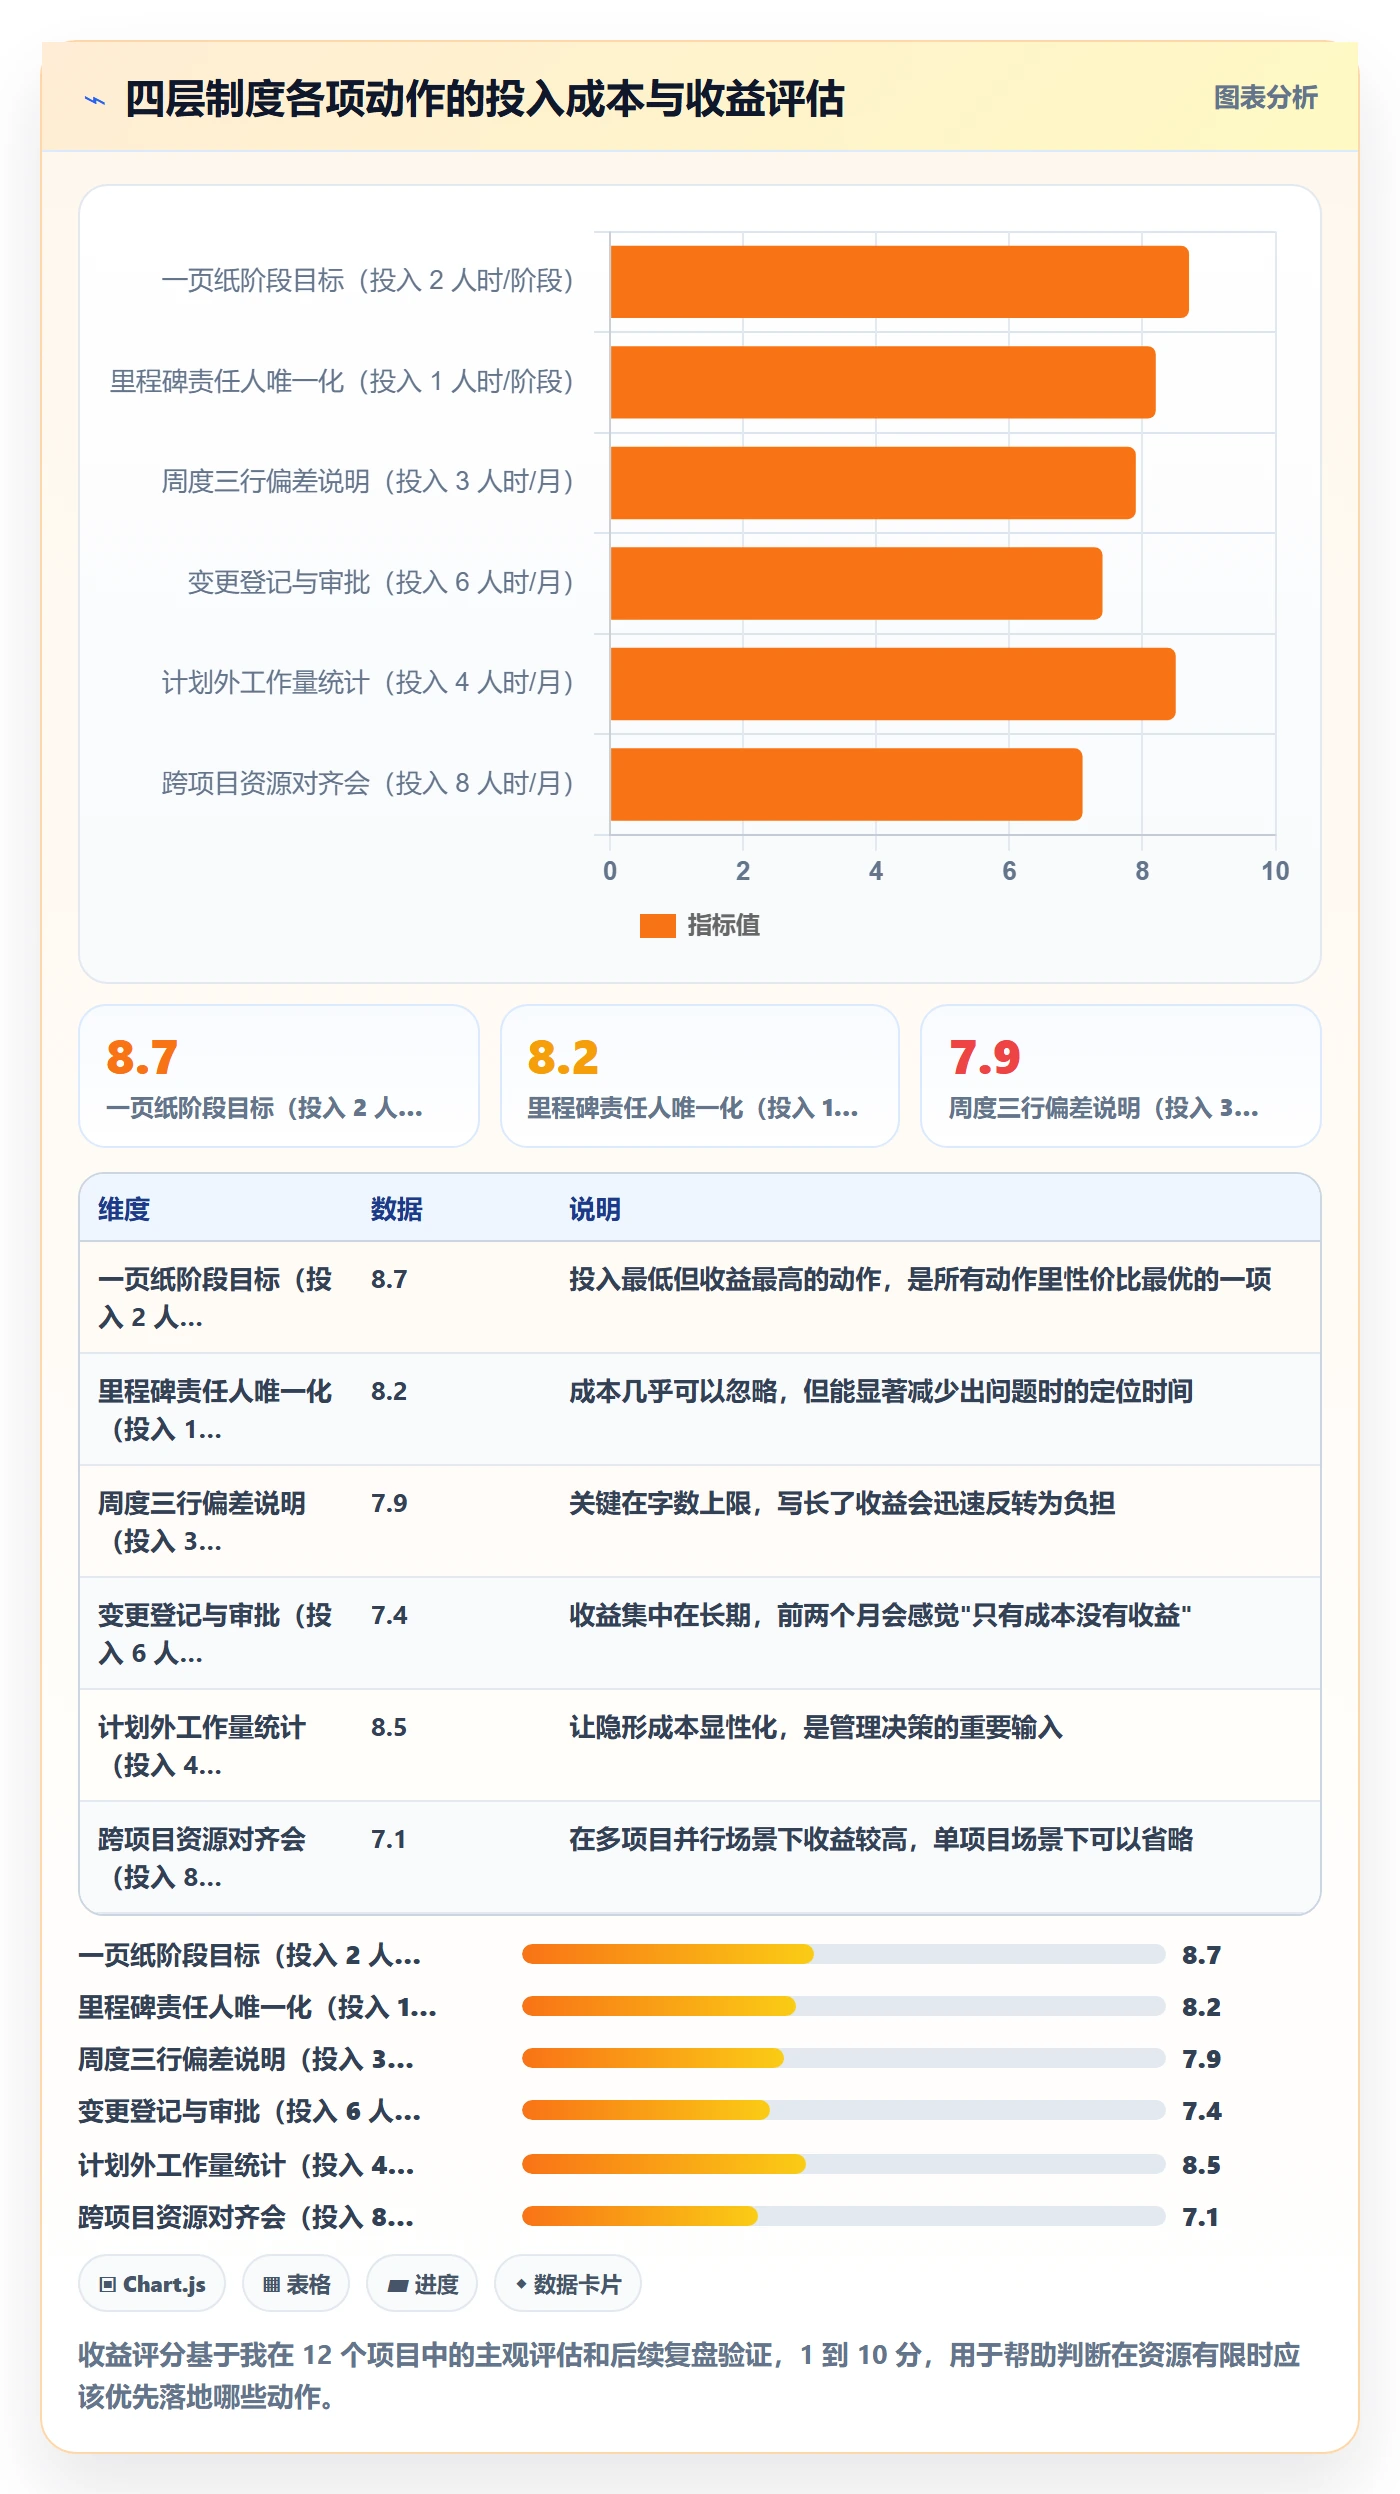Click the 说明 table column header
This screenshot has height=2494, width=1400.
point(595,1209)
